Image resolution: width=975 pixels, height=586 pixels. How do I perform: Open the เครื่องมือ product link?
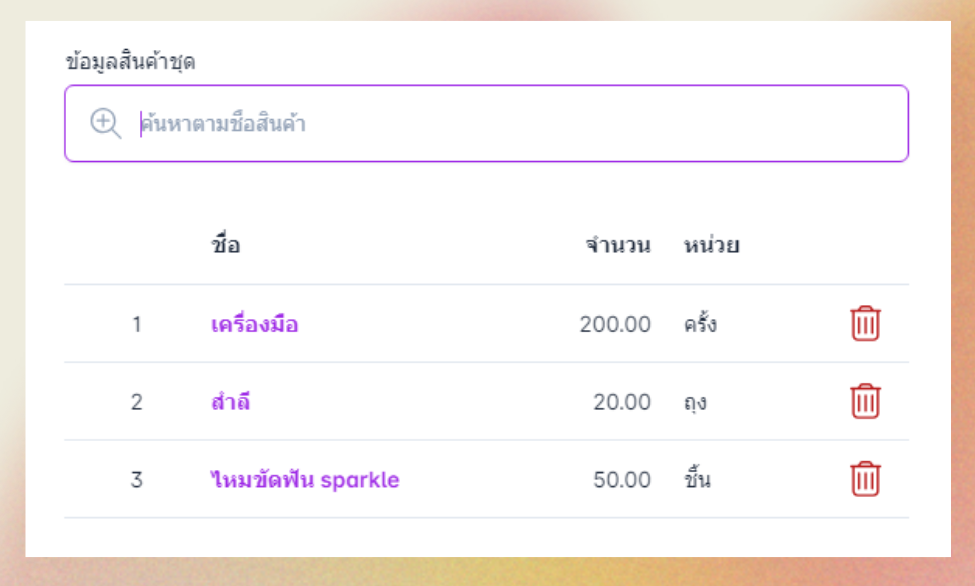click(x=255, y=325)
